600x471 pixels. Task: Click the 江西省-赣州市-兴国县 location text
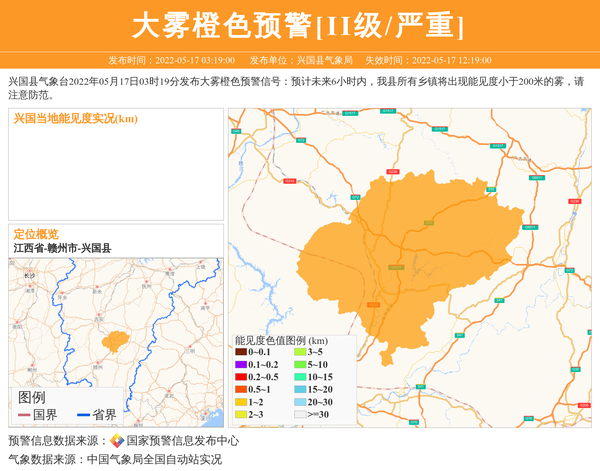(62, 248)
